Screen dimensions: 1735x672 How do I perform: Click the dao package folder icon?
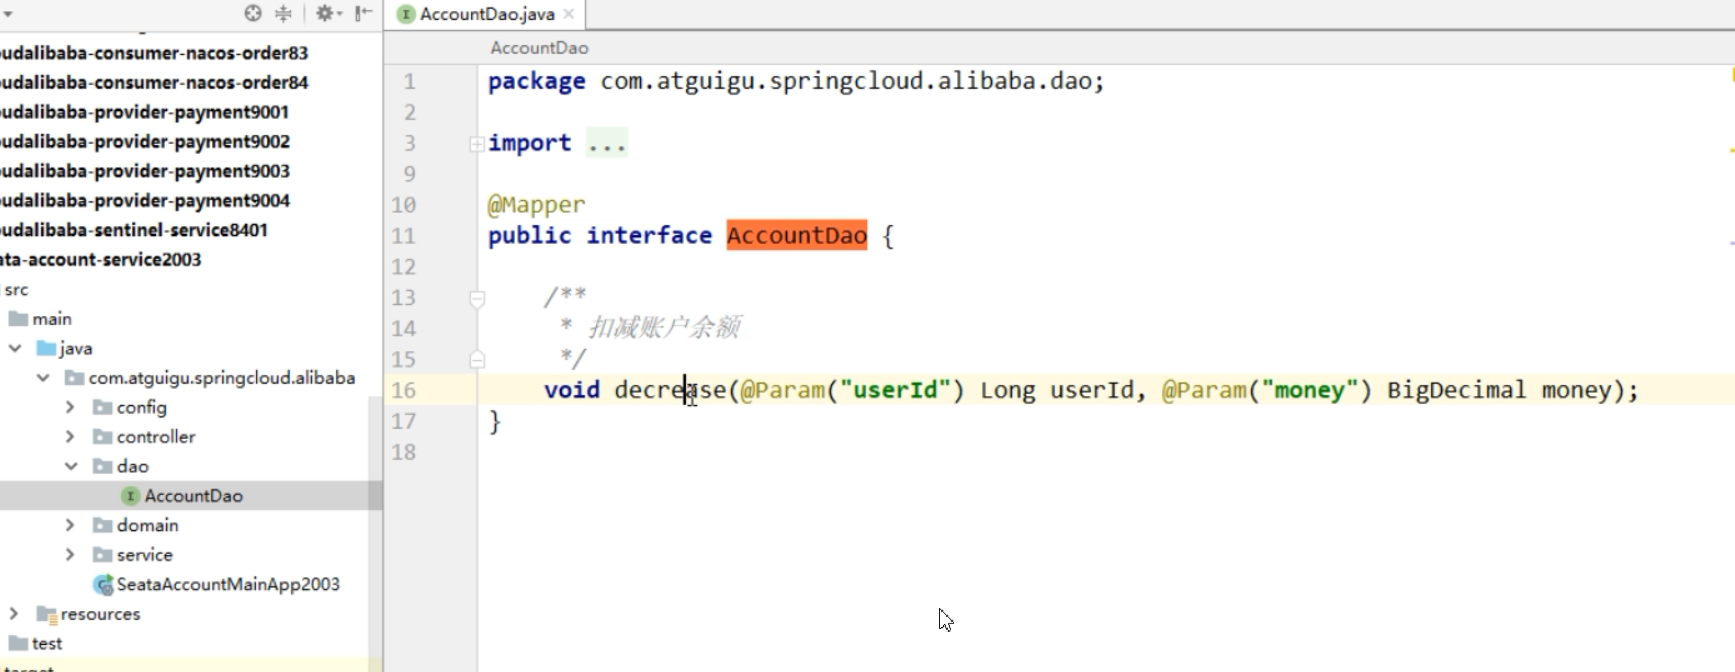click(x=102, y=466)
